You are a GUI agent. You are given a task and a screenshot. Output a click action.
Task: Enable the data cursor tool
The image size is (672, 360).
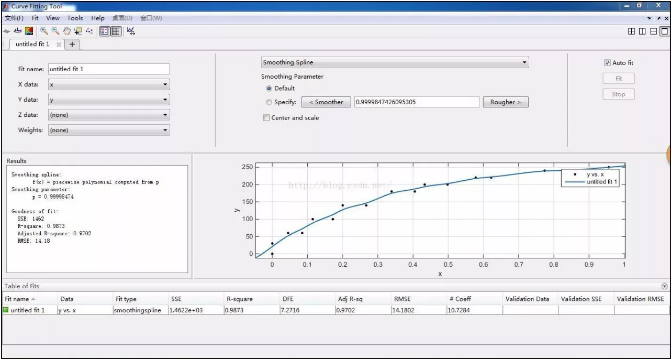pyautogui.click(x=78, y=31)
